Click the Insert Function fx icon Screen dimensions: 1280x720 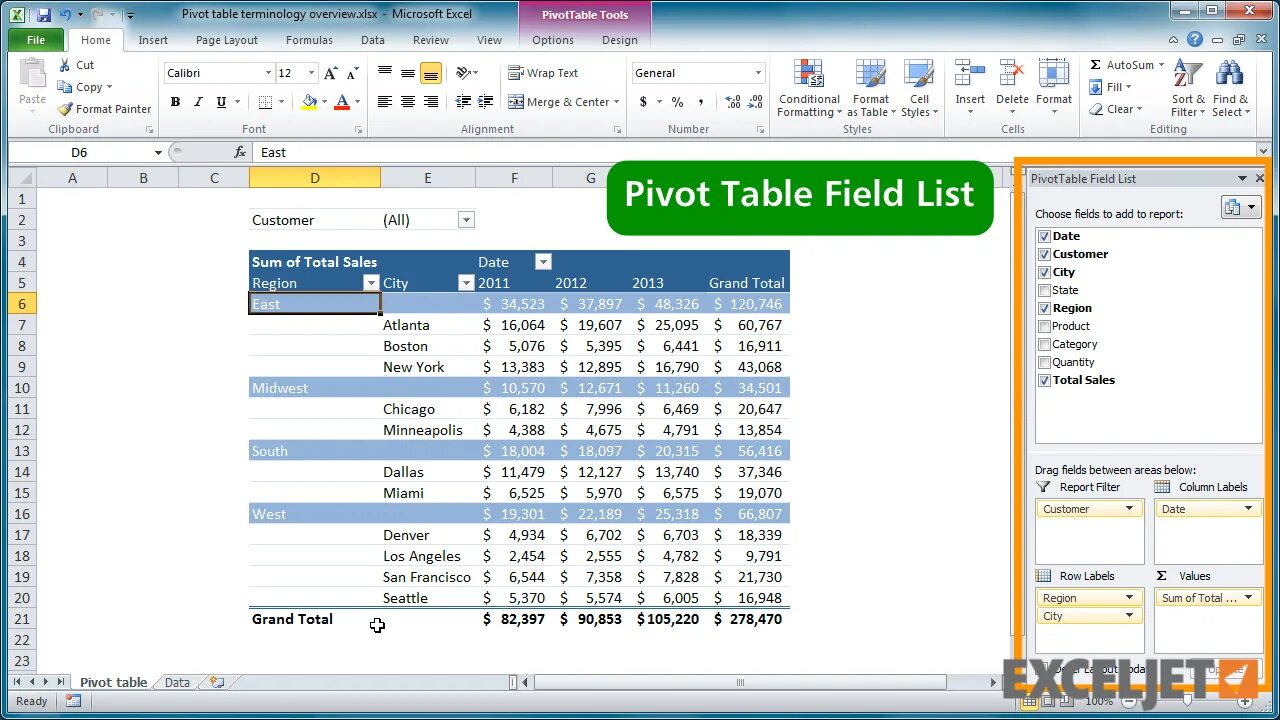click(240, 152)
